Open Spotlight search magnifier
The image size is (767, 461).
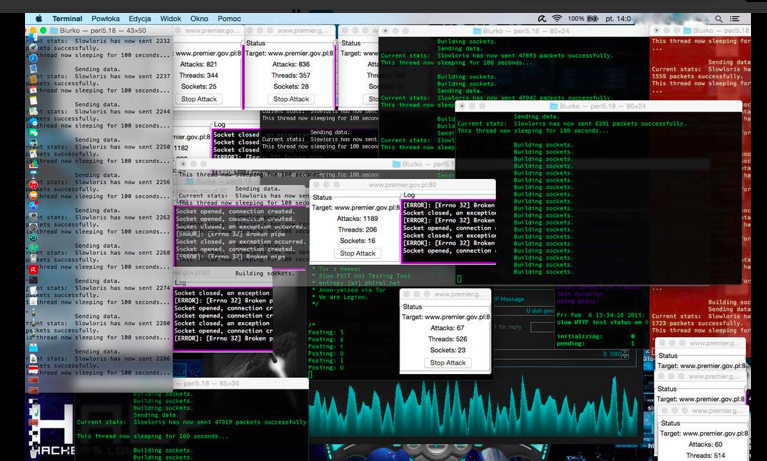tap(719, 19)
